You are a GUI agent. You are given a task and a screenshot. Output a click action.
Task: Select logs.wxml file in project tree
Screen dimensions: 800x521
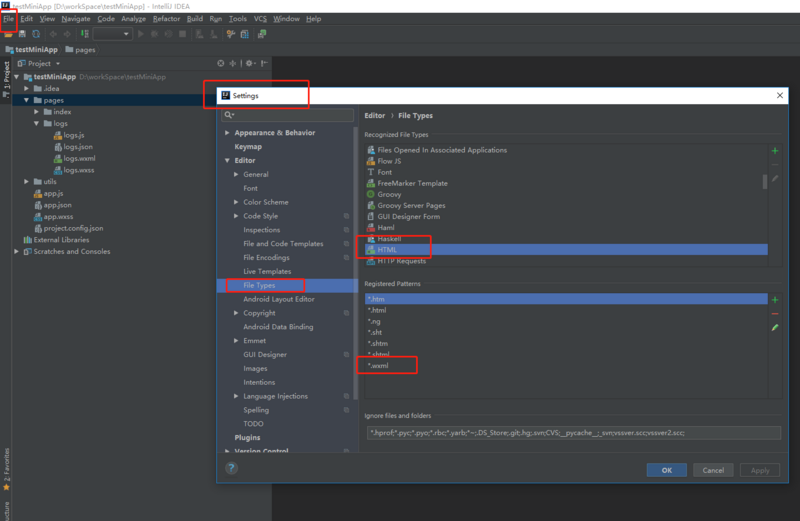tap(74, 158)
